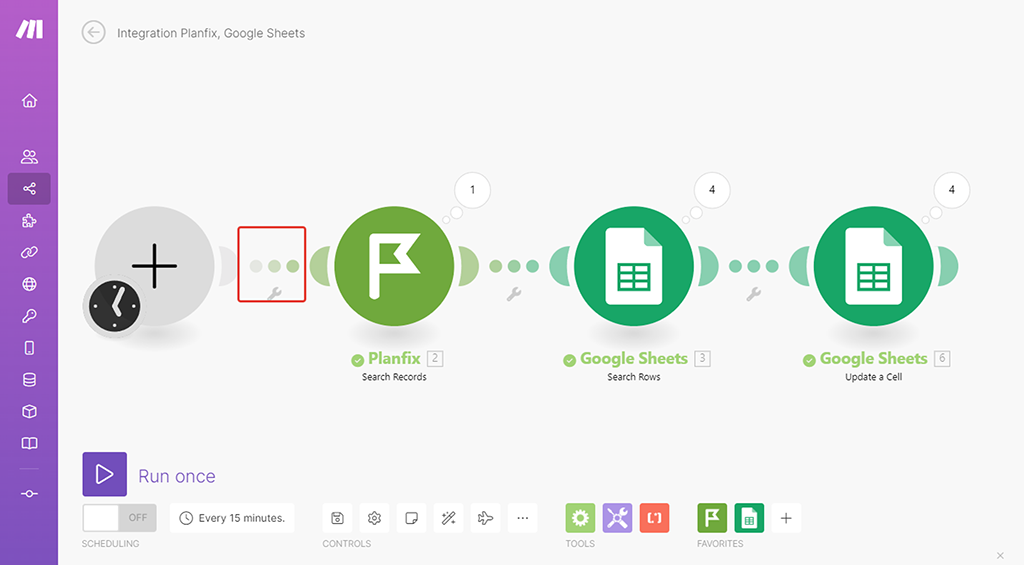Open Webhooks globe icon in sidebar

[29, 284]
